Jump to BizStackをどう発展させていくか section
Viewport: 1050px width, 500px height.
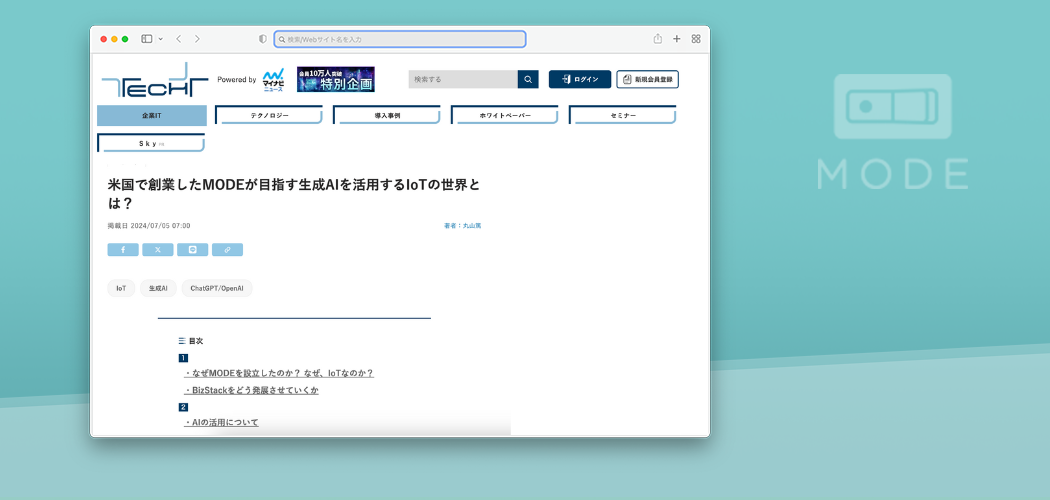point(251,390)
